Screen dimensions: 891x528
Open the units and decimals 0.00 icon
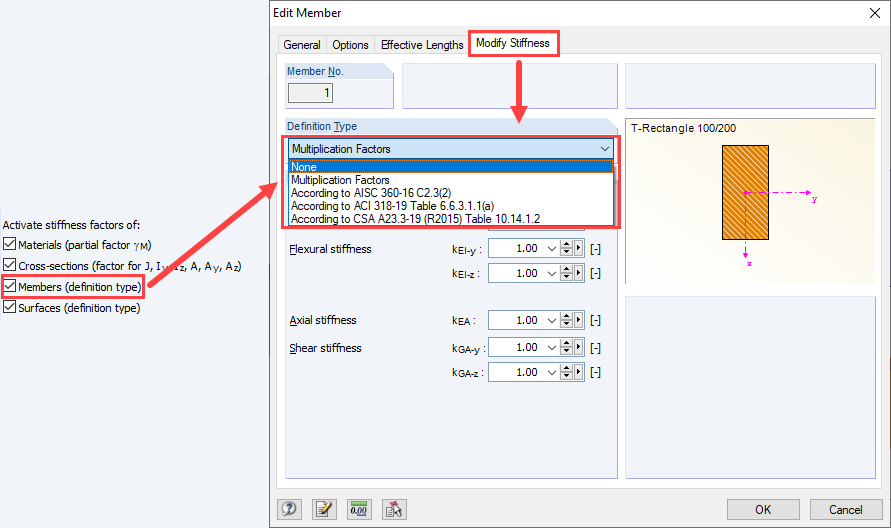pos(359,509)
